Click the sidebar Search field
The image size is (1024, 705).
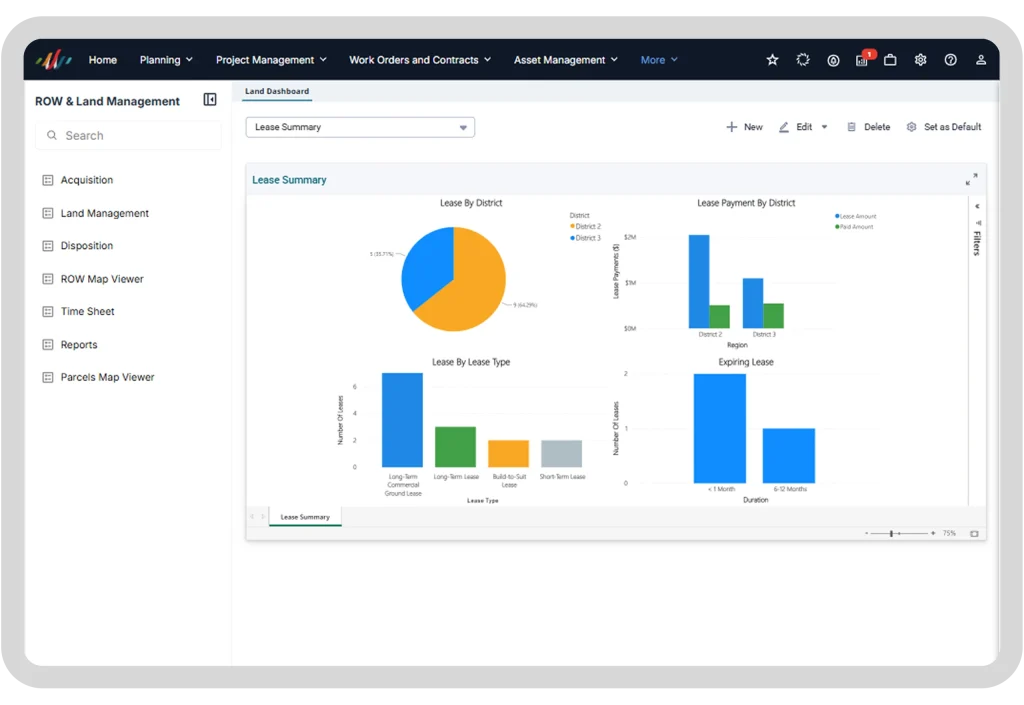pos(128,136)
